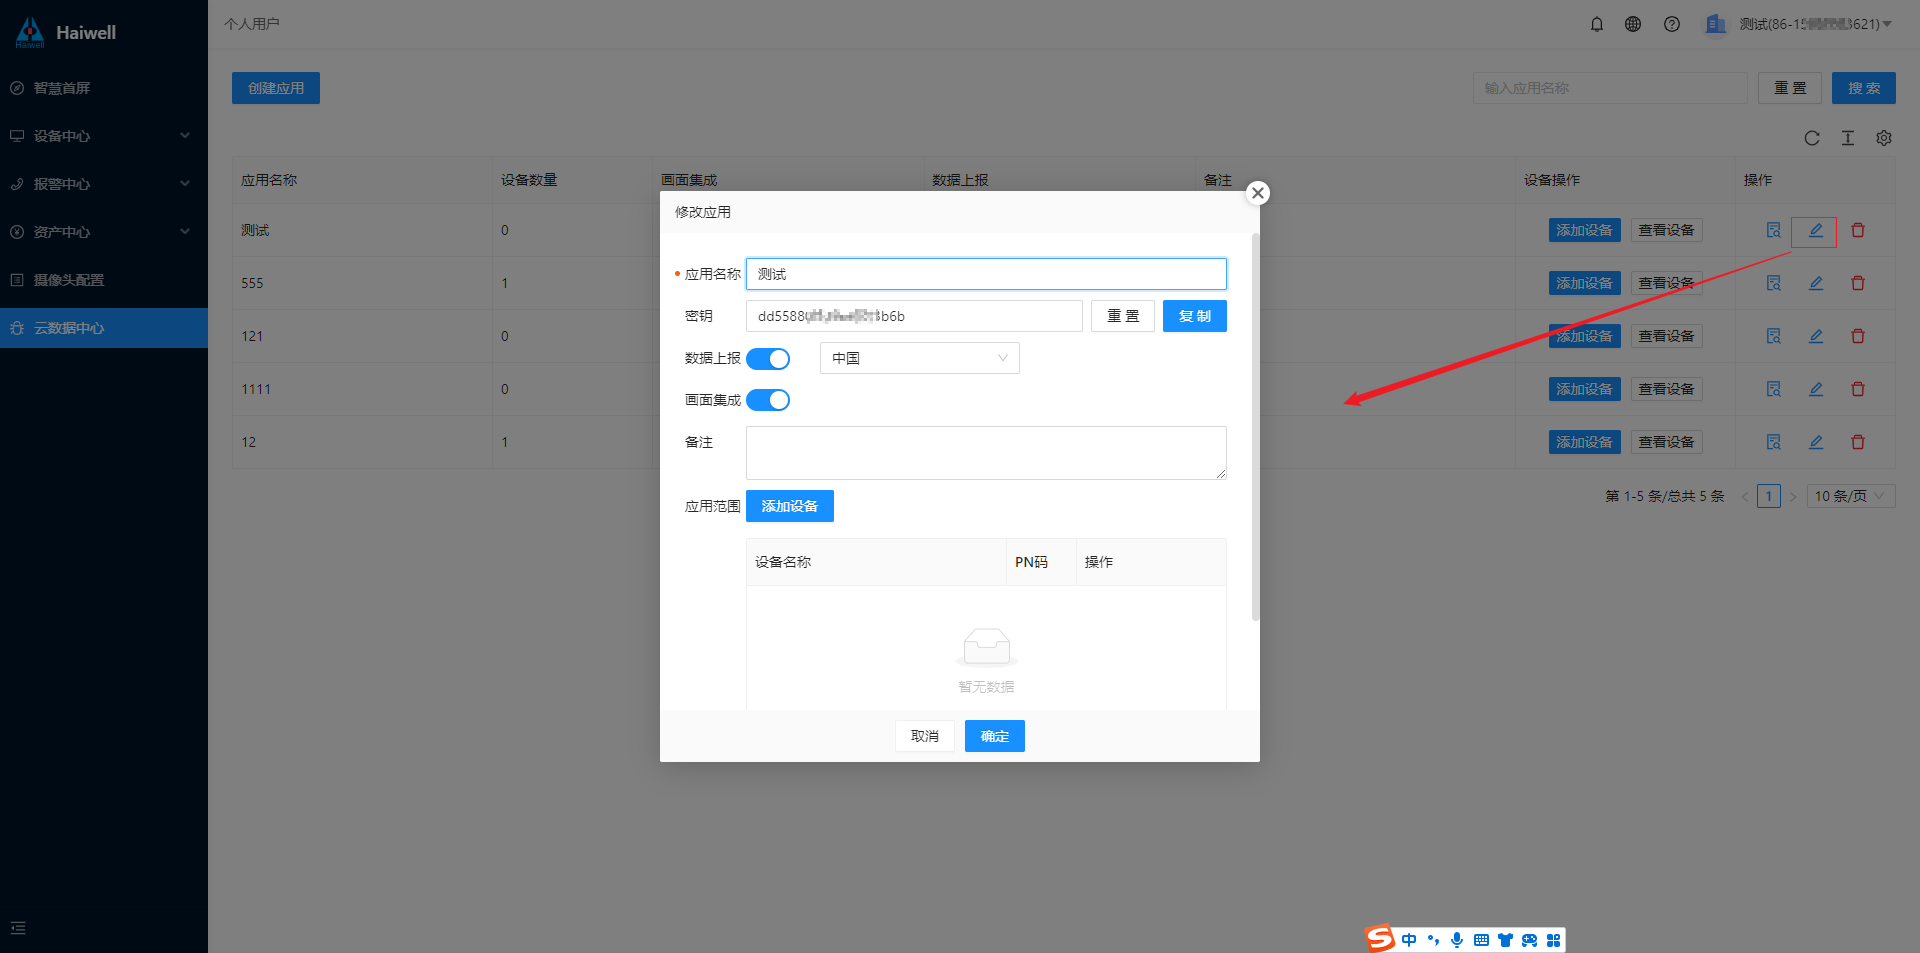
Task: Expand the 报警中心 sidebar menu
Action: pyautogui.click(x=104, y=184)
